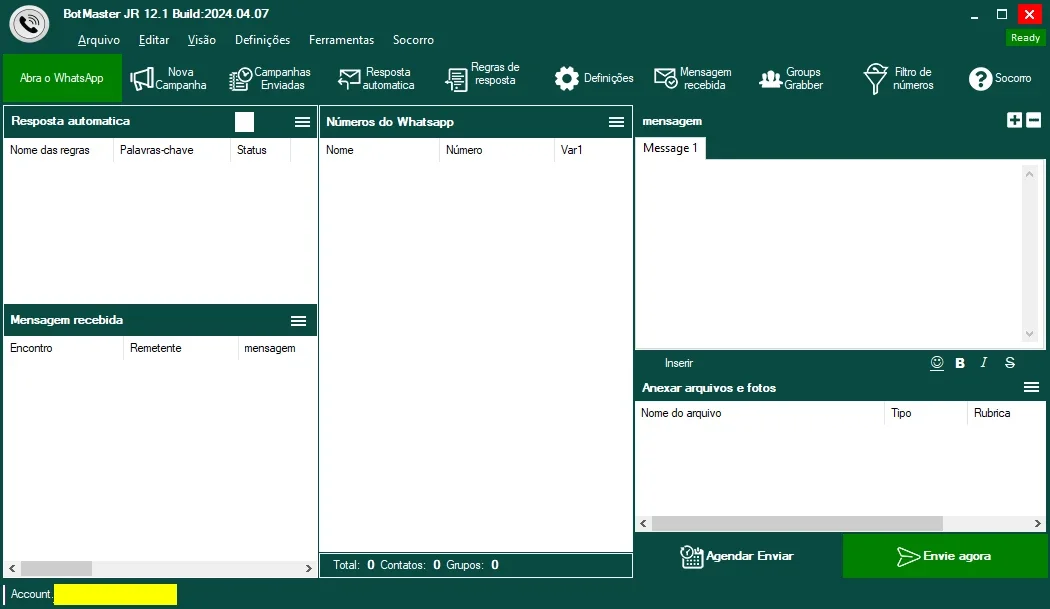Insert an emoji with the smiley icon
The image size is (1050, 609).
click(x=937, y=362)
